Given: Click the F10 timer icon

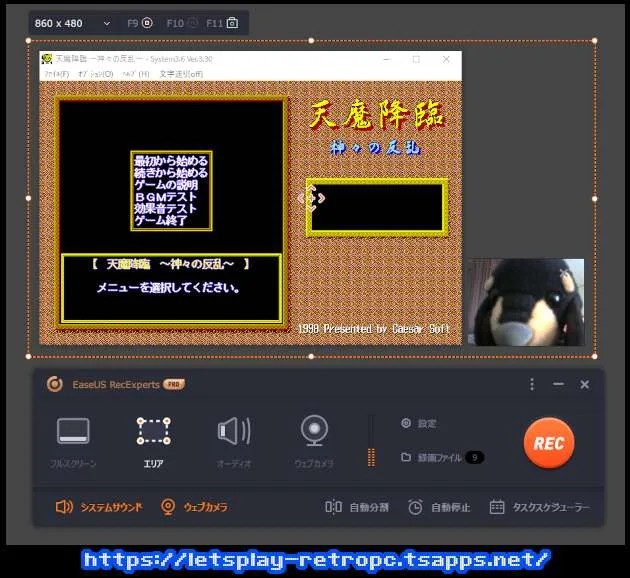Looking at the screenshot, I should pyautogui.click(x=194, y=23).
